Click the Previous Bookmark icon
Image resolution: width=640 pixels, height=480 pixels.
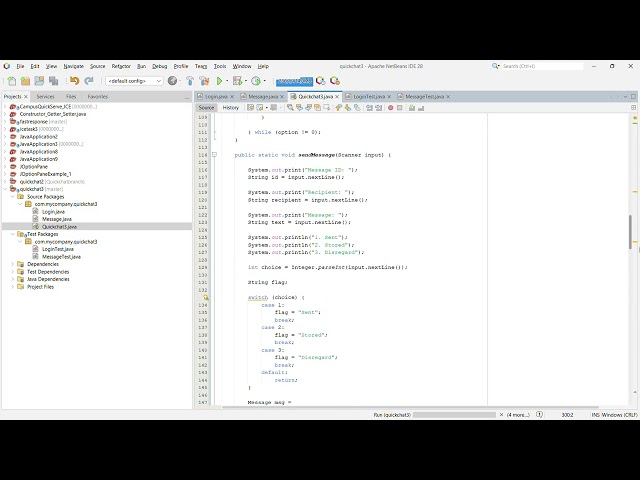click(338, 107)
